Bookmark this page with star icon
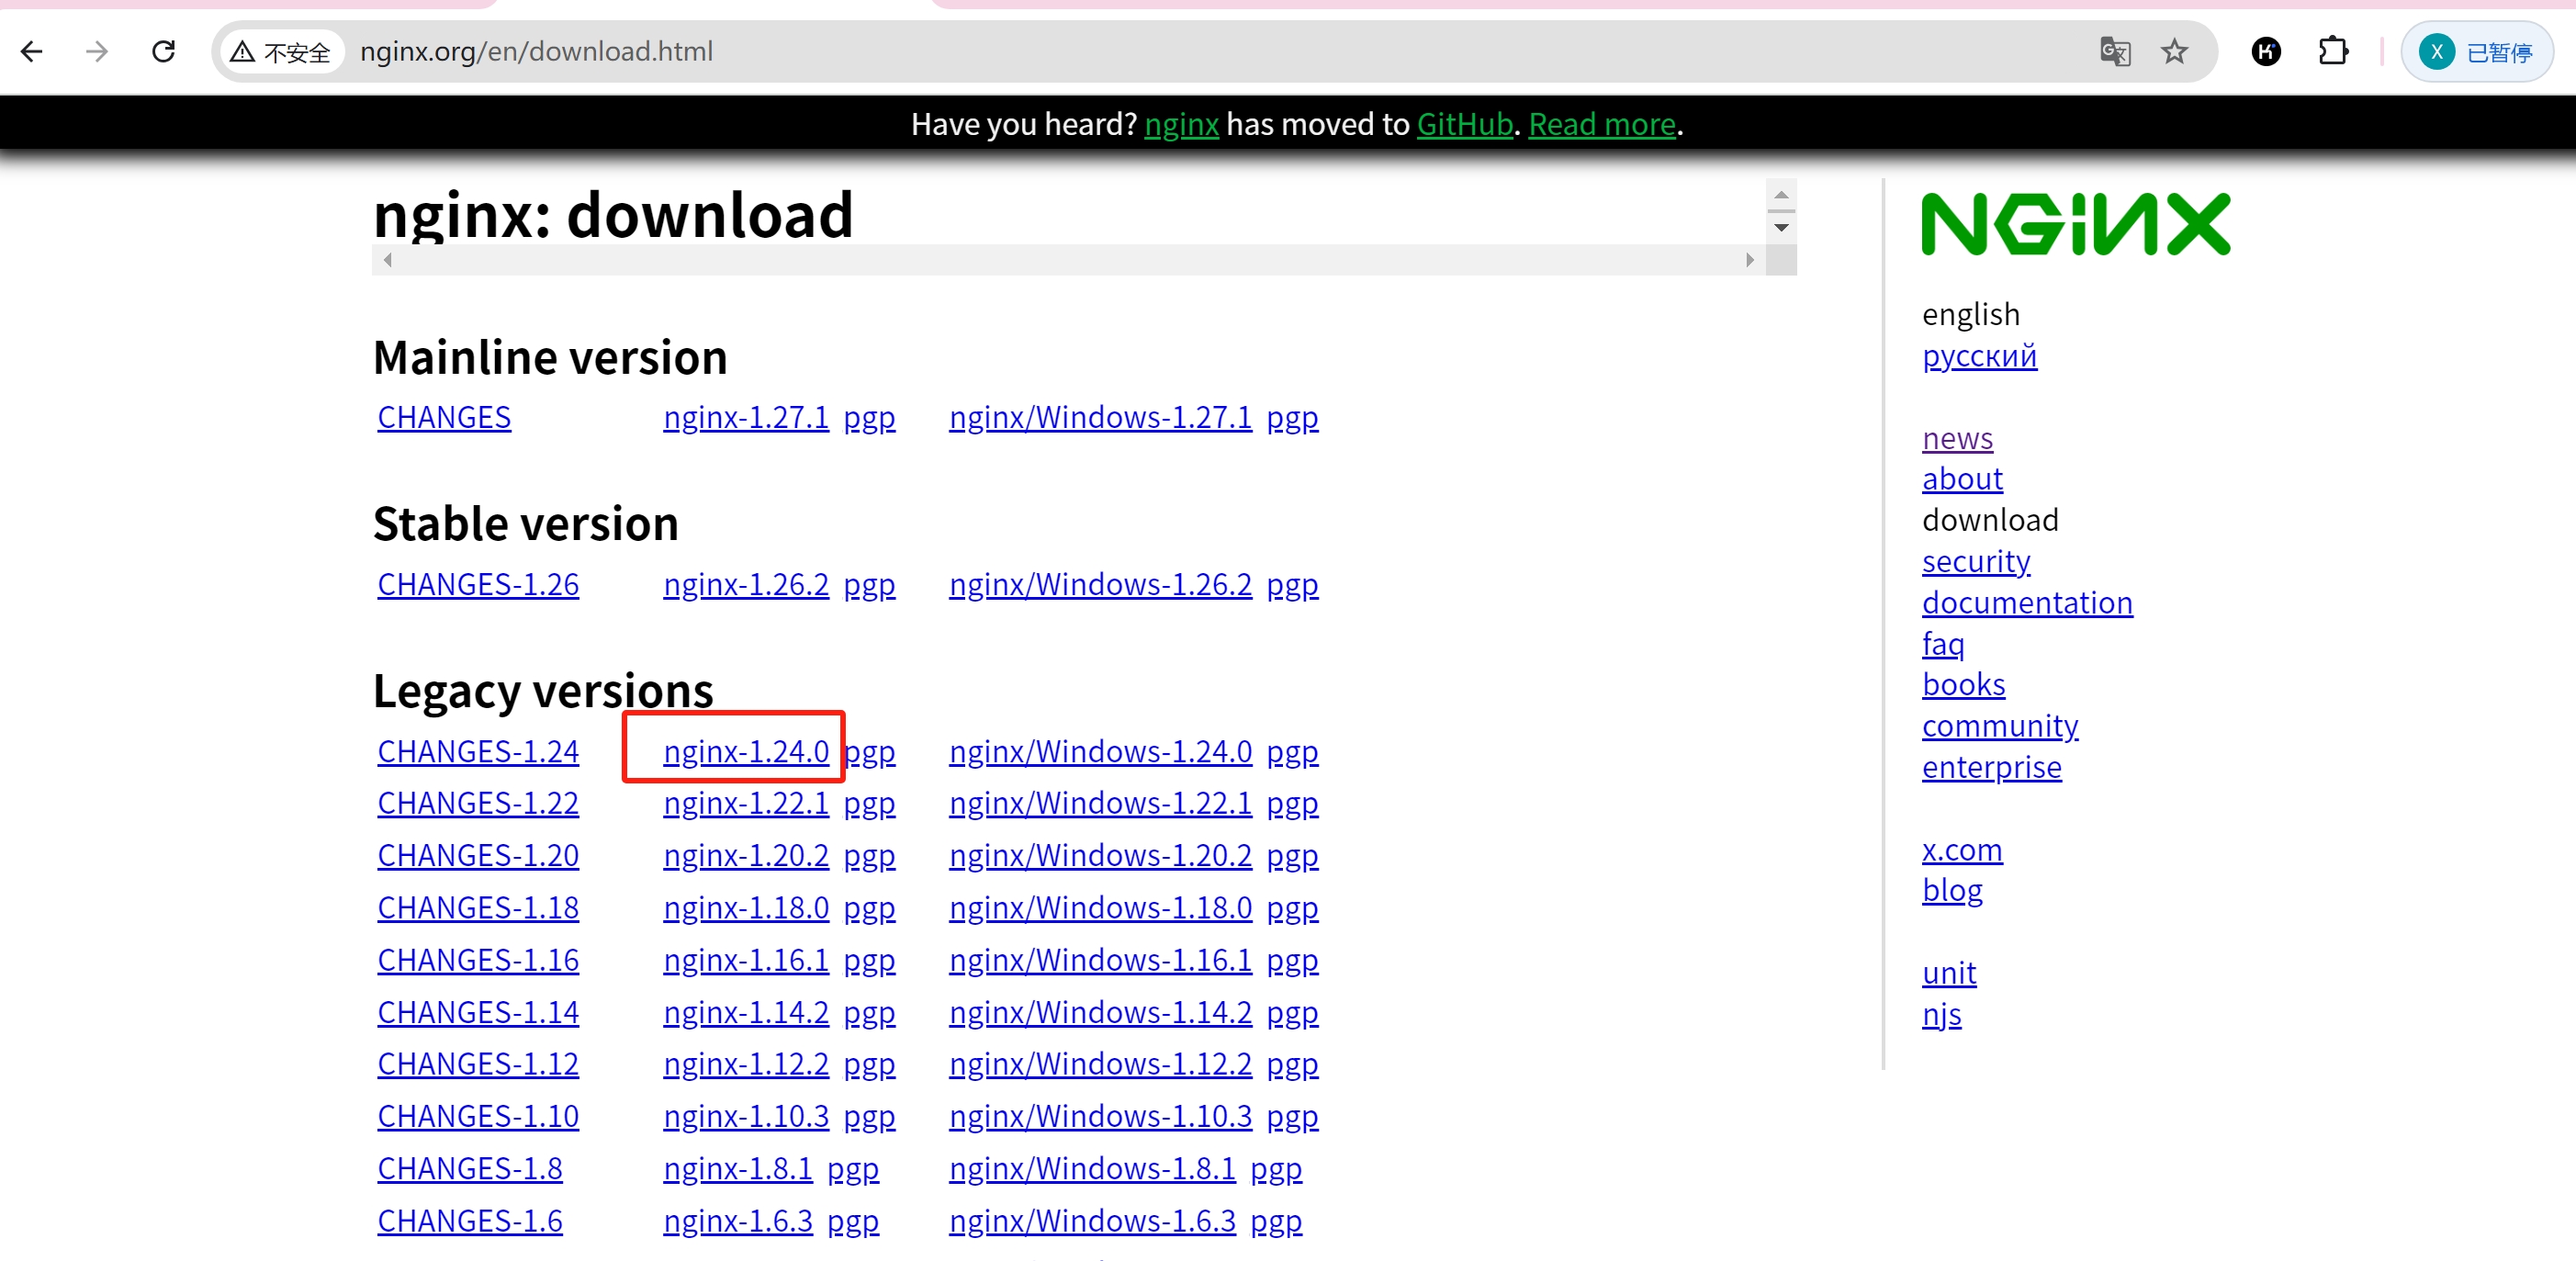 coord(2174,51)
